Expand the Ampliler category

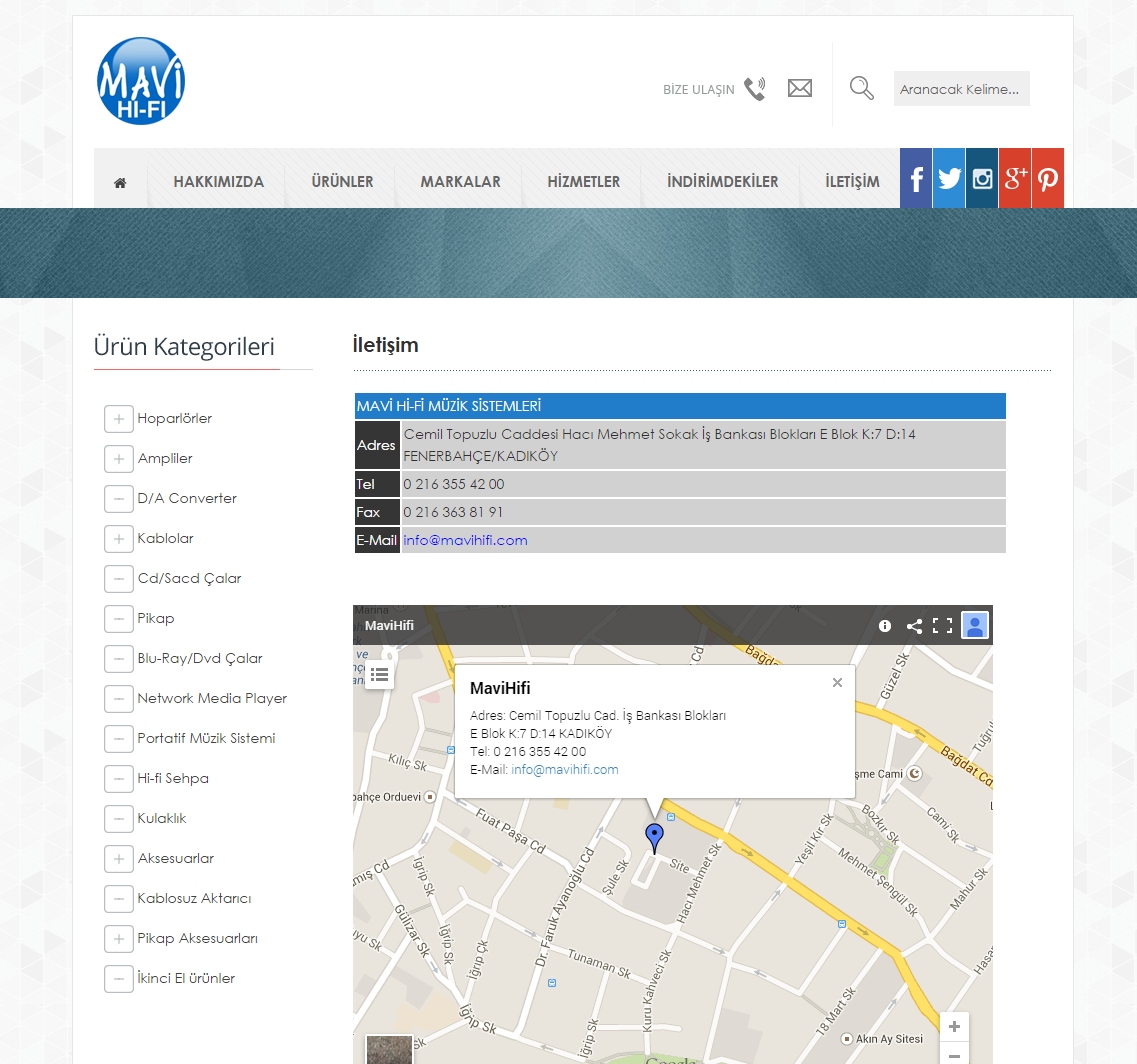coord(119,458)
